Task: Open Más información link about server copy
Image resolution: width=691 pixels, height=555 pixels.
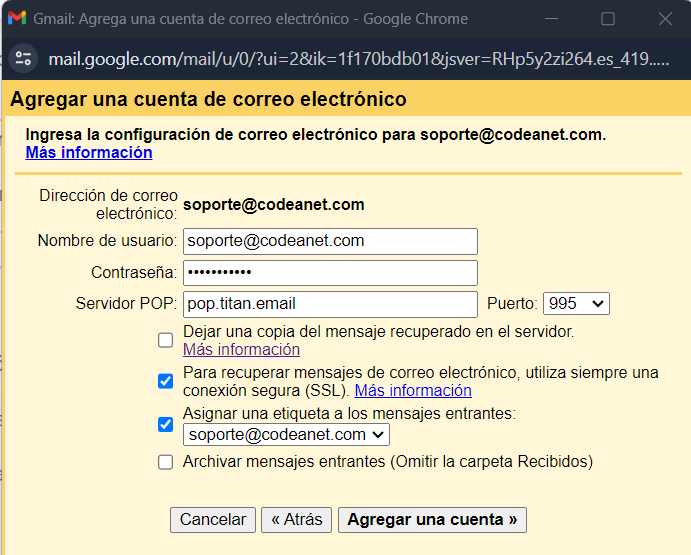Action: click(x=241, y=350)
